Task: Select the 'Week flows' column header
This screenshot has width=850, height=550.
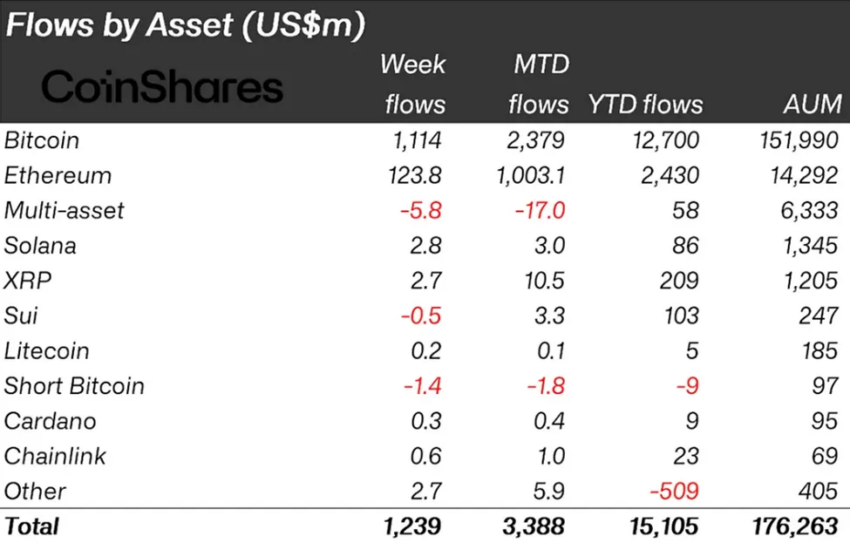Action: click(x=413, y=84)
